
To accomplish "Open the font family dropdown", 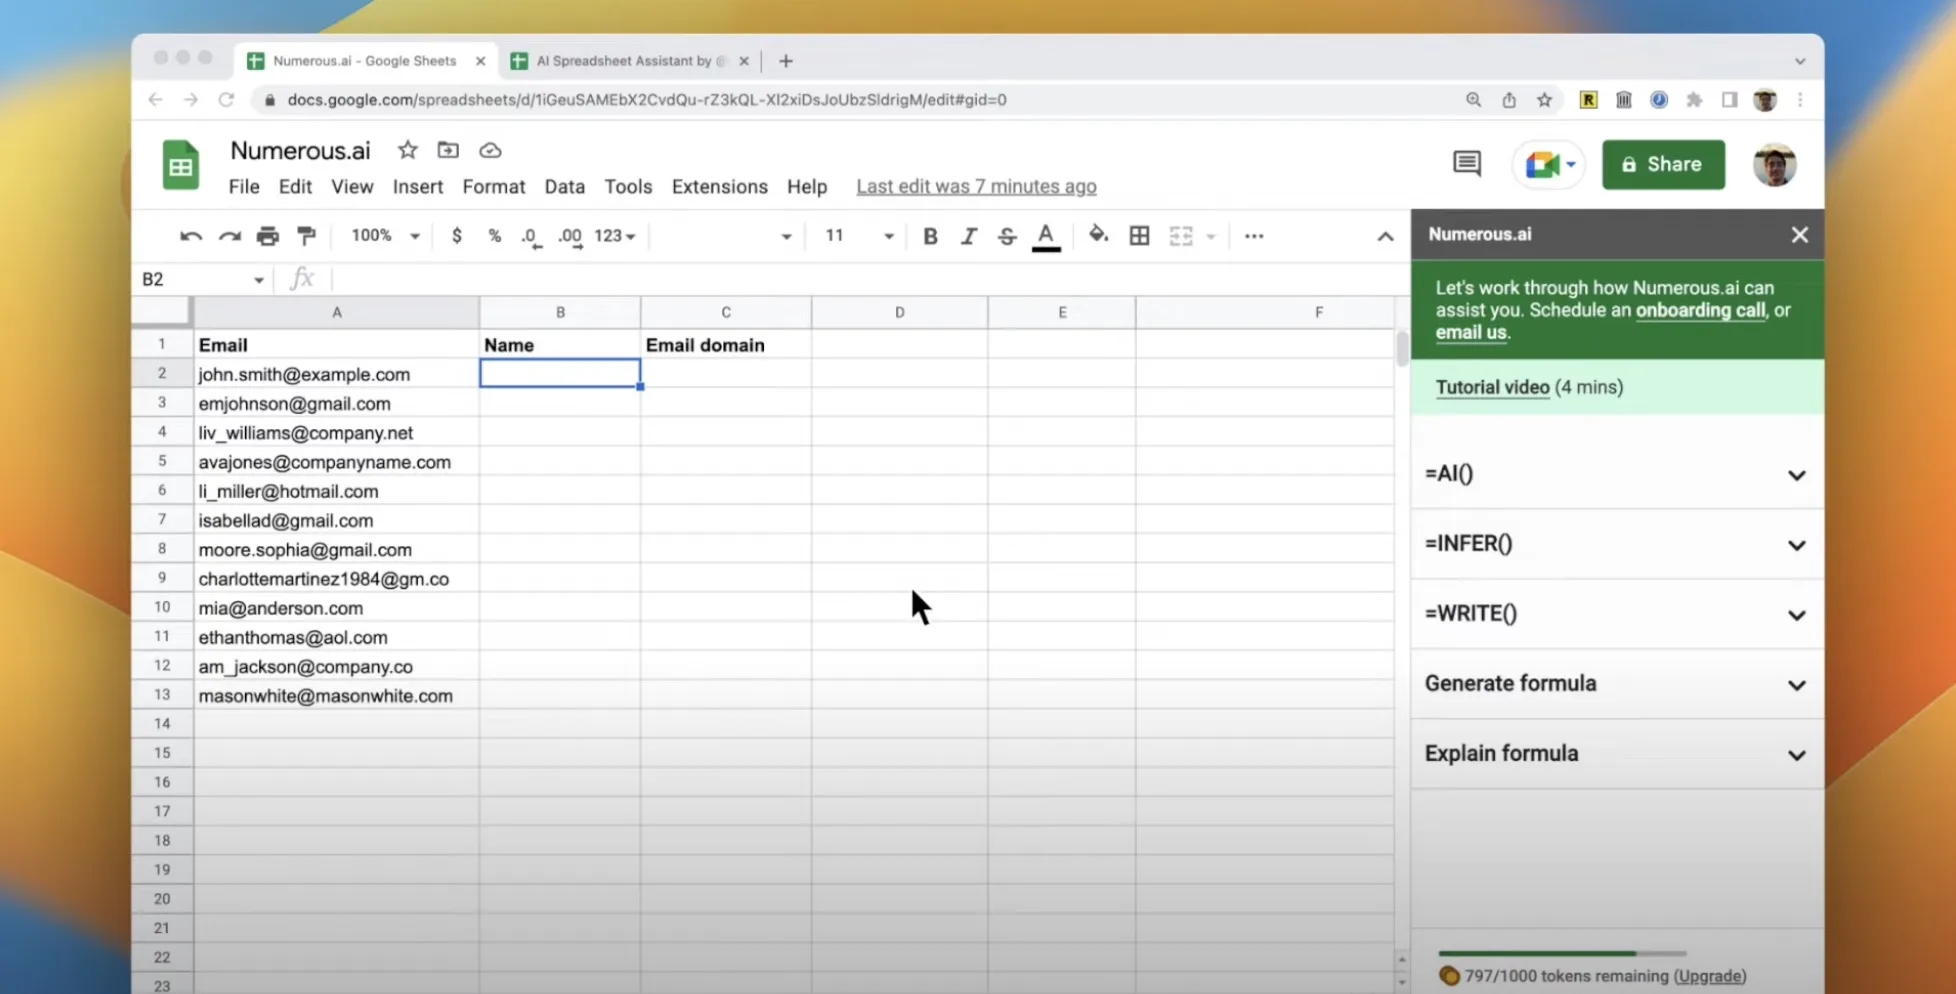I will 725,236.
